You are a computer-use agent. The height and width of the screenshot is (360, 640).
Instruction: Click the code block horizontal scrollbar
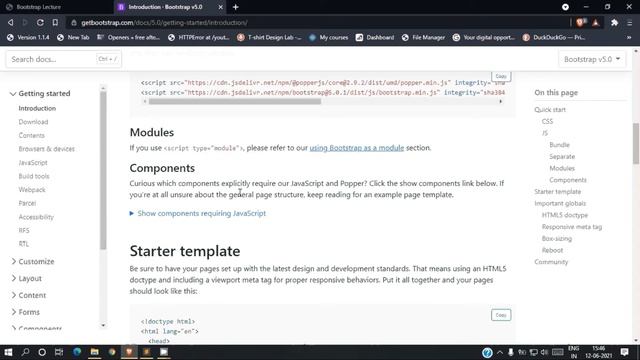(235, 101)
